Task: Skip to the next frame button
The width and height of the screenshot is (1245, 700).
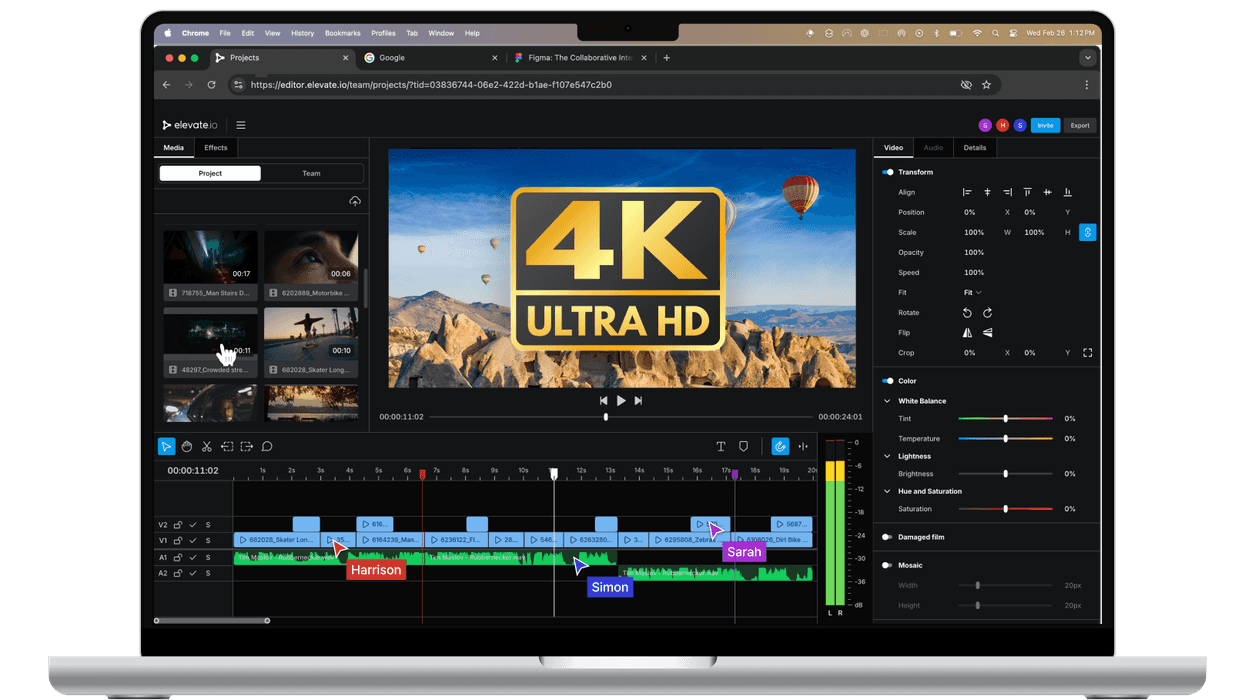Action: tap(638, 400)
